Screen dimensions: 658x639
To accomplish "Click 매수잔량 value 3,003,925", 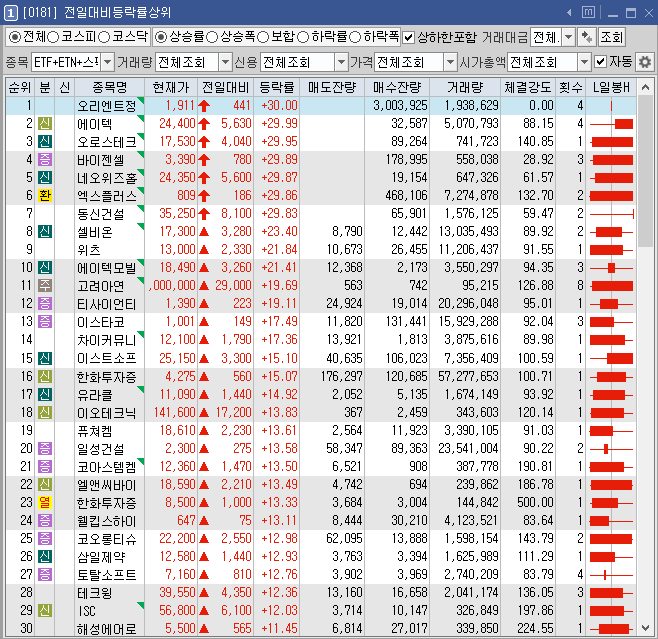I will tap(400, 105).
